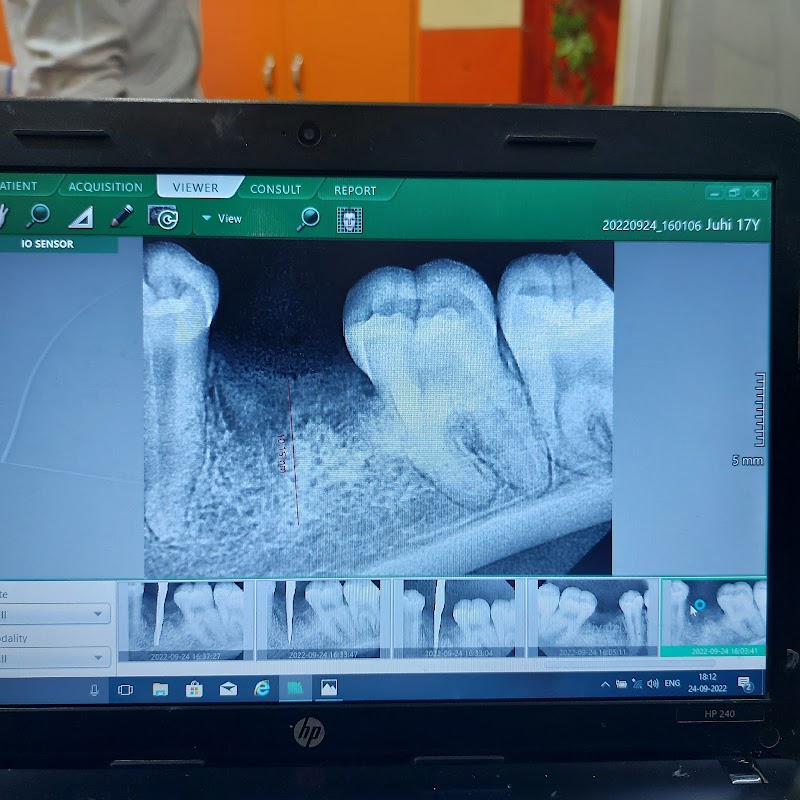Switch to the Acquisition tab
Viewport: 800px width, 800px height.
click(105, 187)
